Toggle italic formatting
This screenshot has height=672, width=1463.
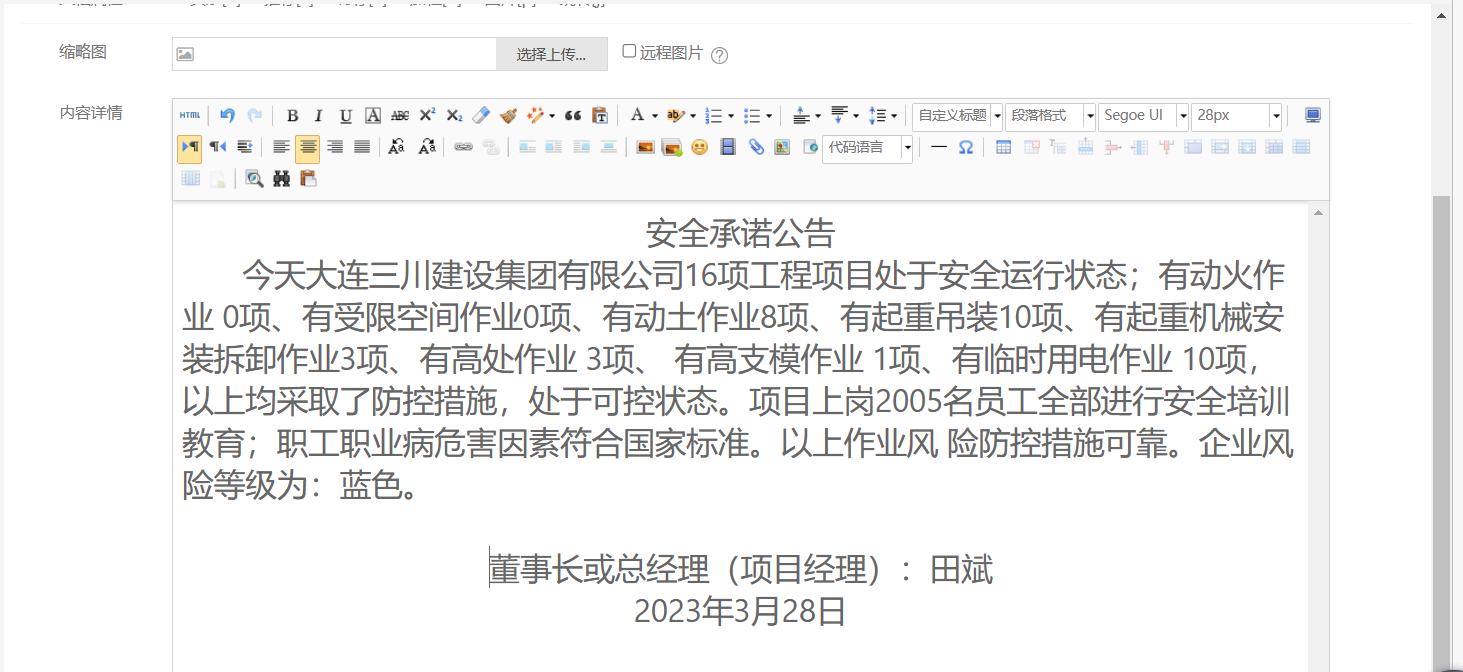tap(319, 116)
